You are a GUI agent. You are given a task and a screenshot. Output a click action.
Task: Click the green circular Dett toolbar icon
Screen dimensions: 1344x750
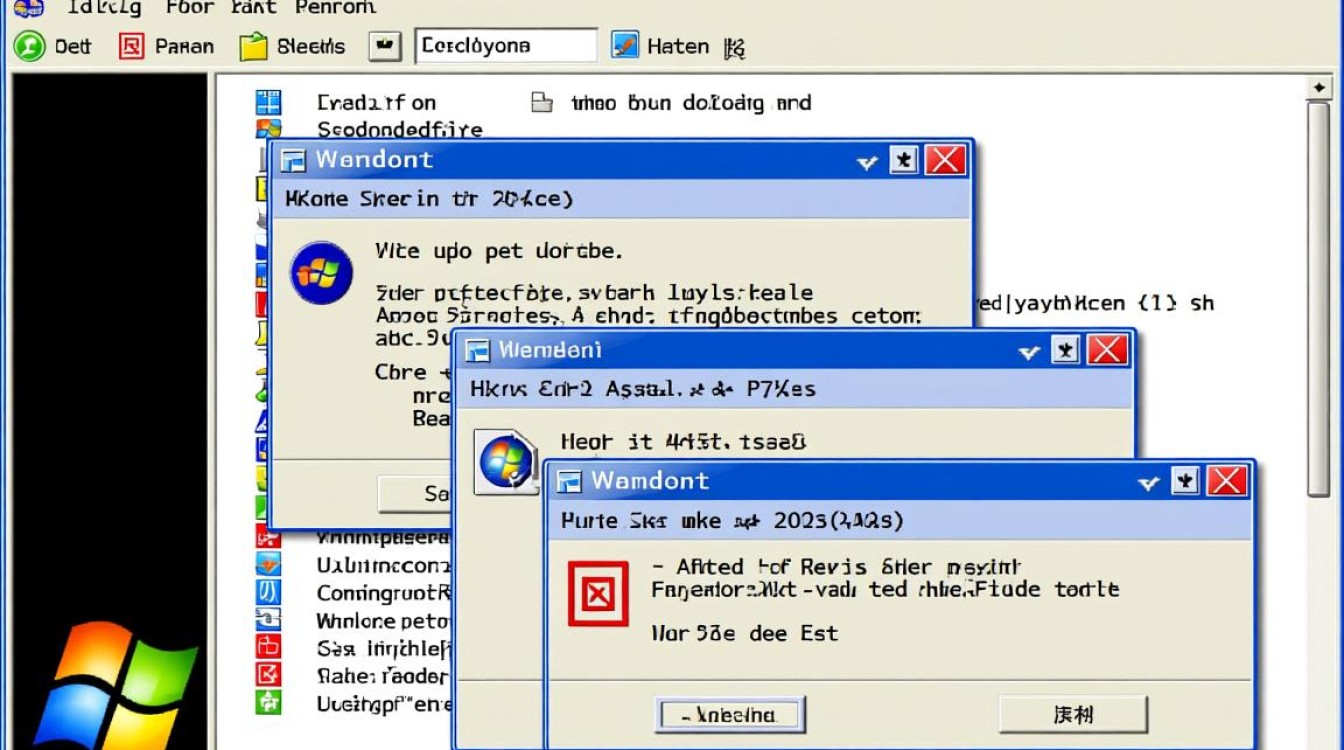[x=29, y=46]
